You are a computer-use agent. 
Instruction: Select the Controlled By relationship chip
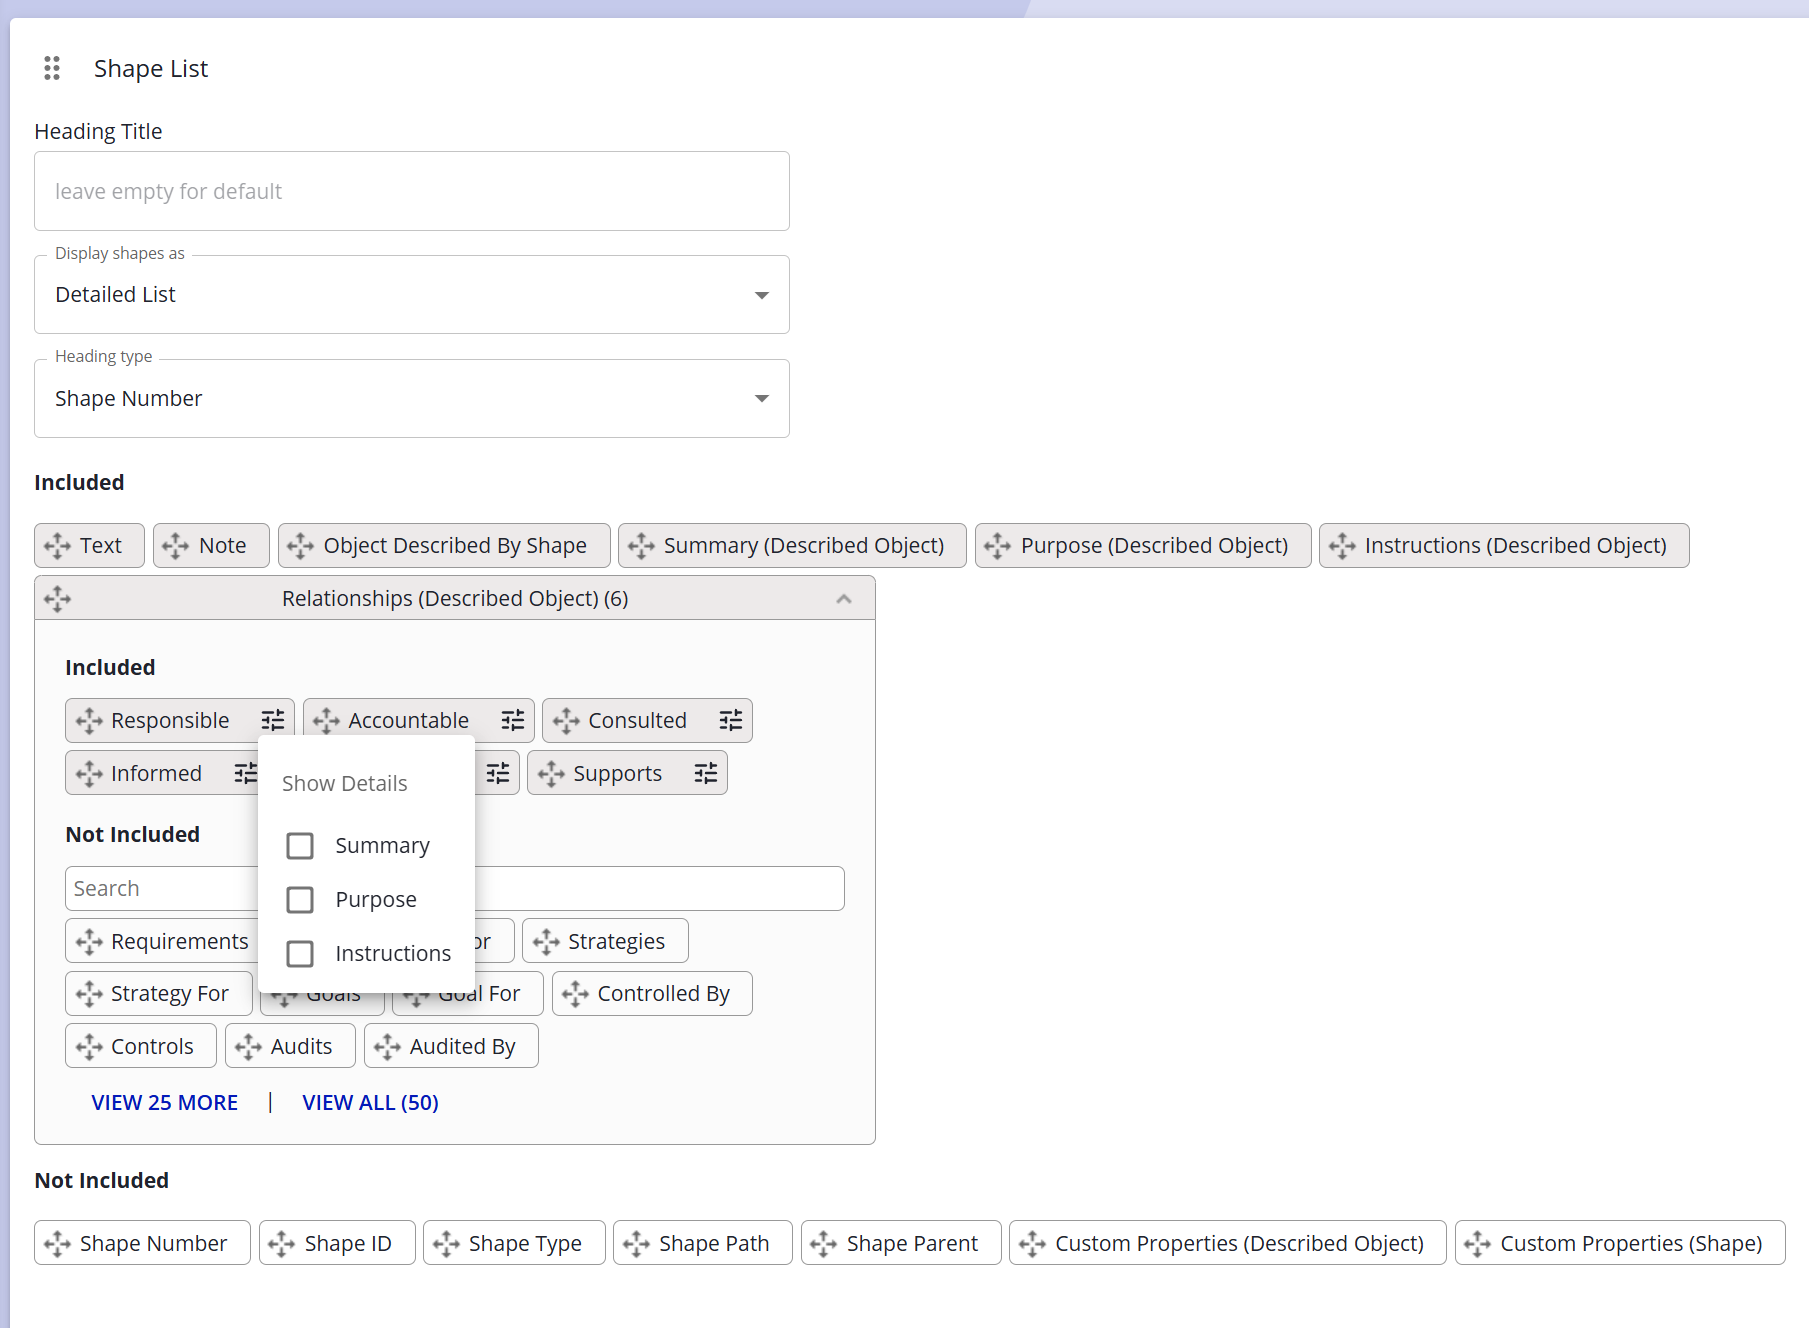pos(652,994)
